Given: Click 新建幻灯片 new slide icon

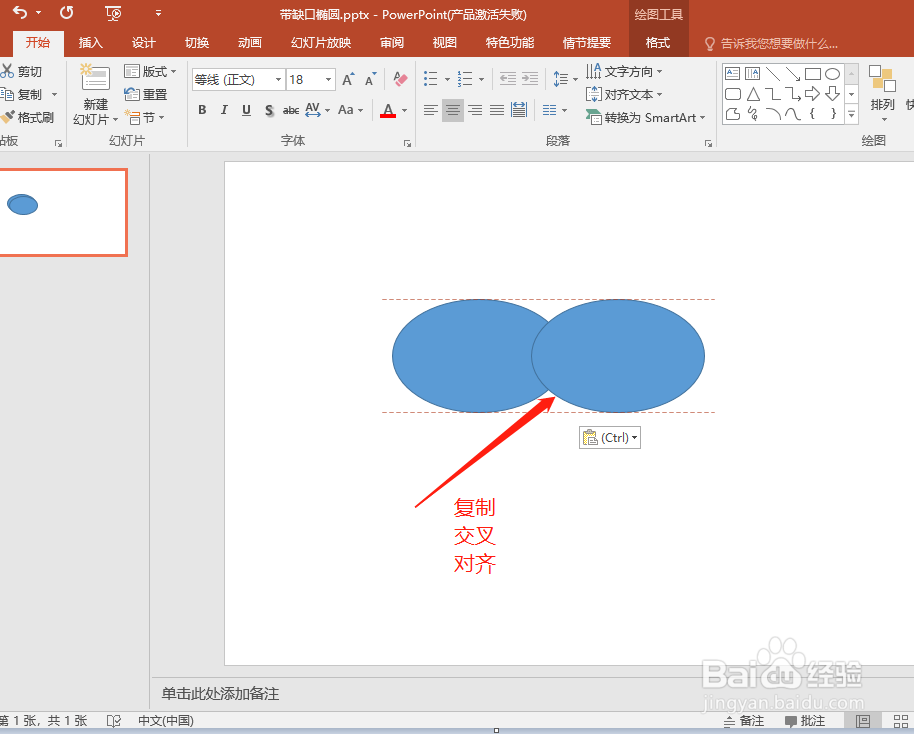Looking at the screenshot, I should (95, 78).
